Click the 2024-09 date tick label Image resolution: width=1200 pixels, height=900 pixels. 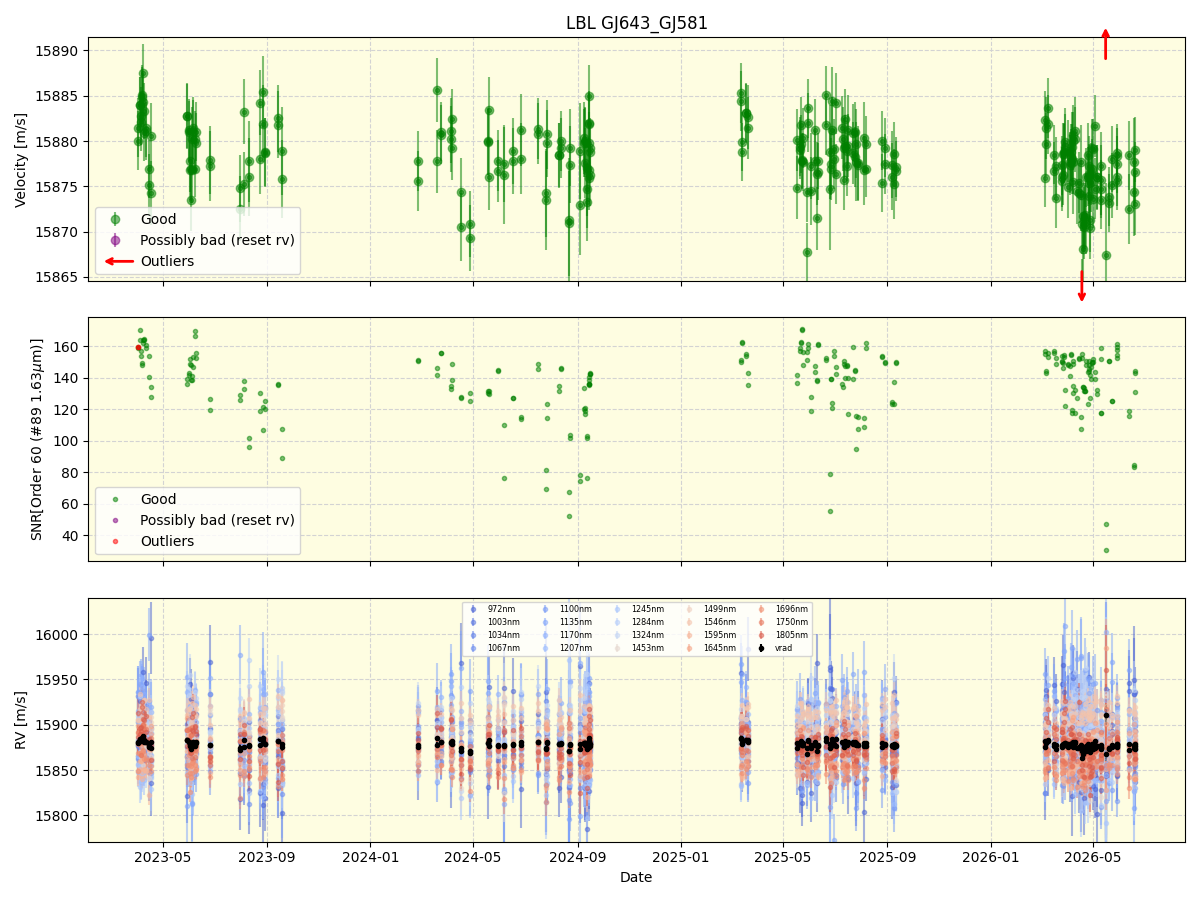[577, 857]
